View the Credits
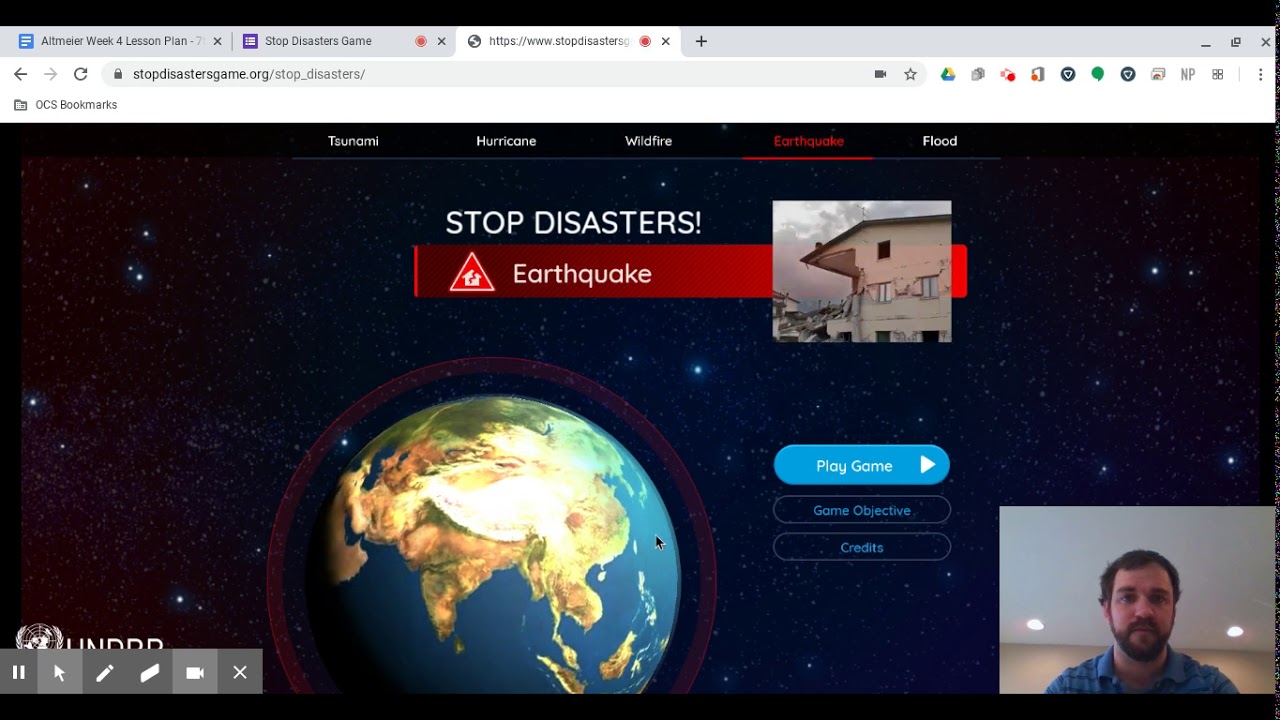1280x720 pixels. click(x=861, y=547)
